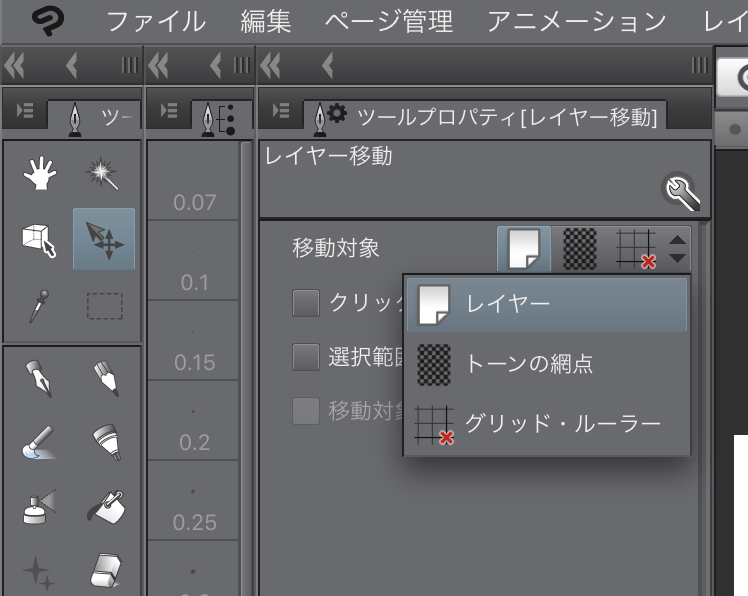Click the Clip Studio logo icon
748x596 pixels.
pyautogui.click(x=48, y=21)
